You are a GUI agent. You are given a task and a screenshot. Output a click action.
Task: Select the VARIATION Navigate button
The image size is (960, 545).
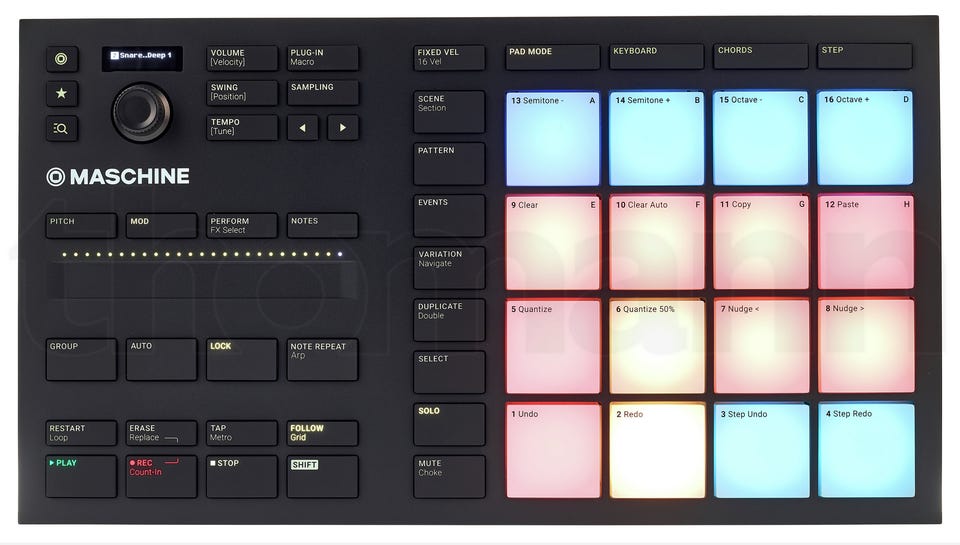pos(449,268)
